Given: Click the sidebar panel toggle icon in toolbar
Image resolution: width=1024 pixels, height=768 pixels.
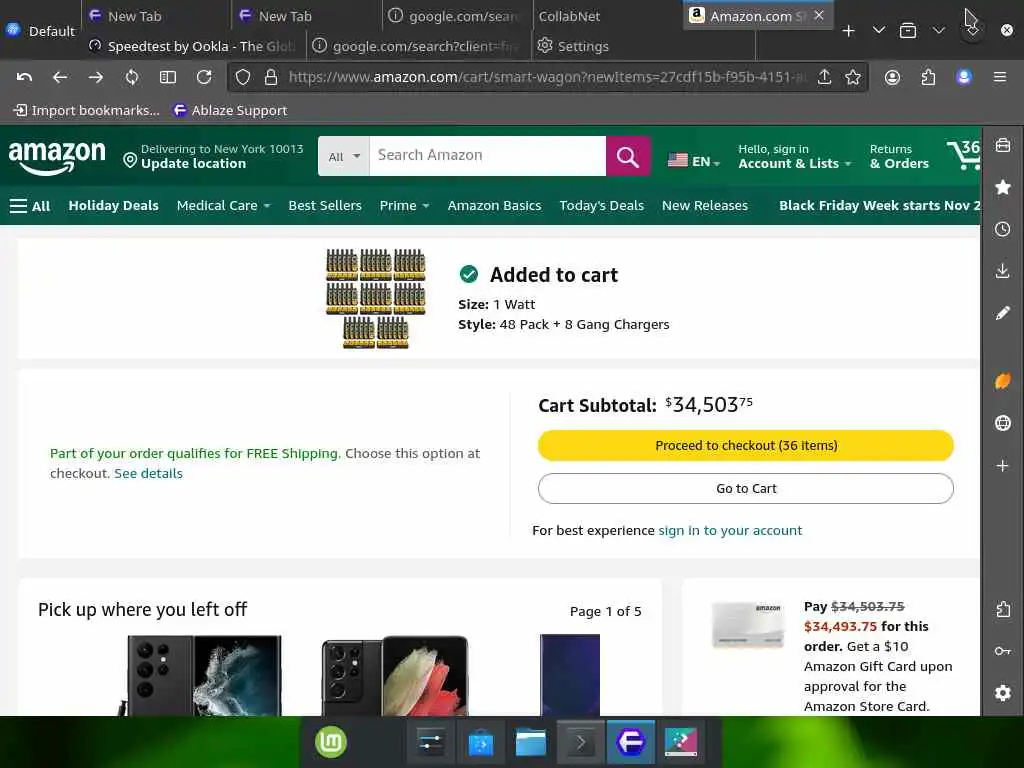Looking at the screenshot, I should [x=168, y=77].
